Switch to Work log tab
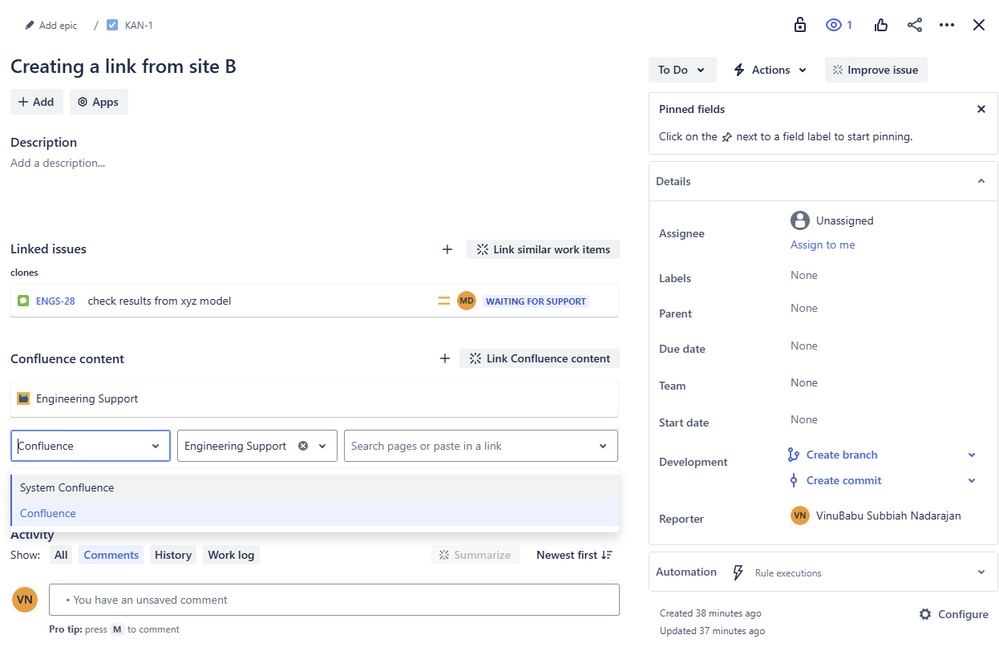This screenshot has width=999, height=667. coord(231,556)
